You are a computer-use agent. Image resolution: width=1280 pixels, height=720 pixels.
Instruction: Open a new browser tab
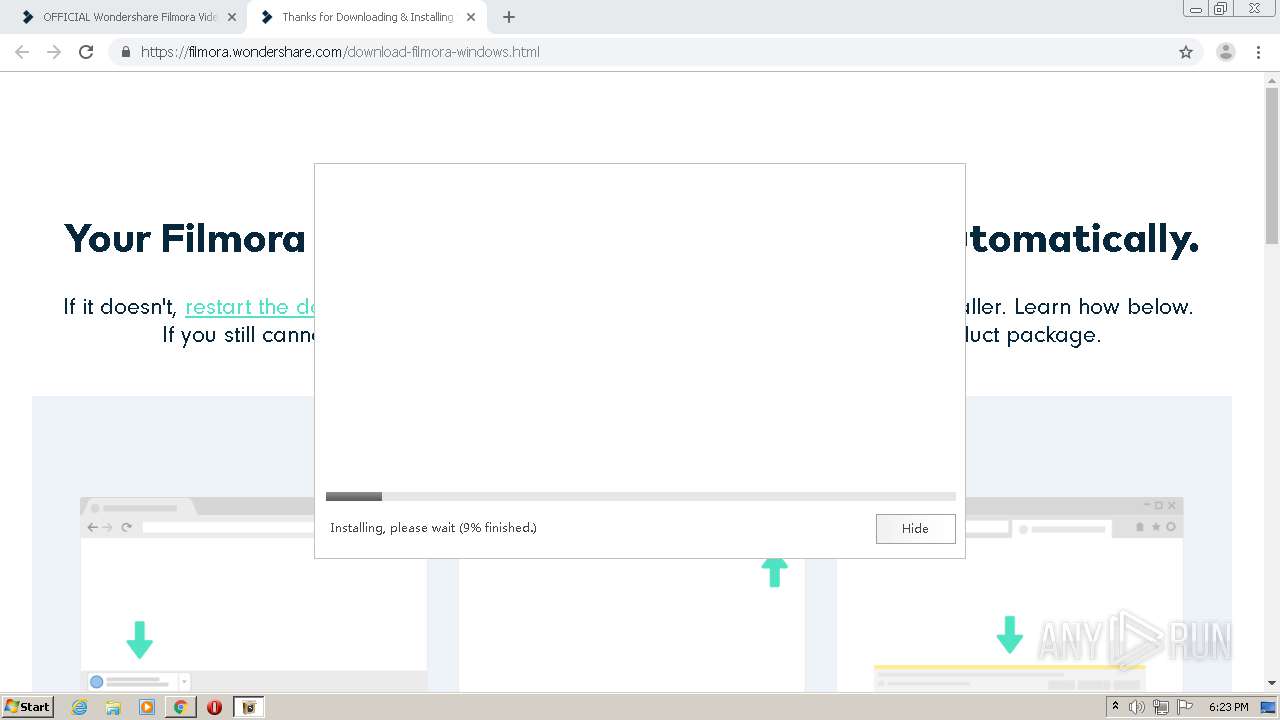(x=509, y=17)
